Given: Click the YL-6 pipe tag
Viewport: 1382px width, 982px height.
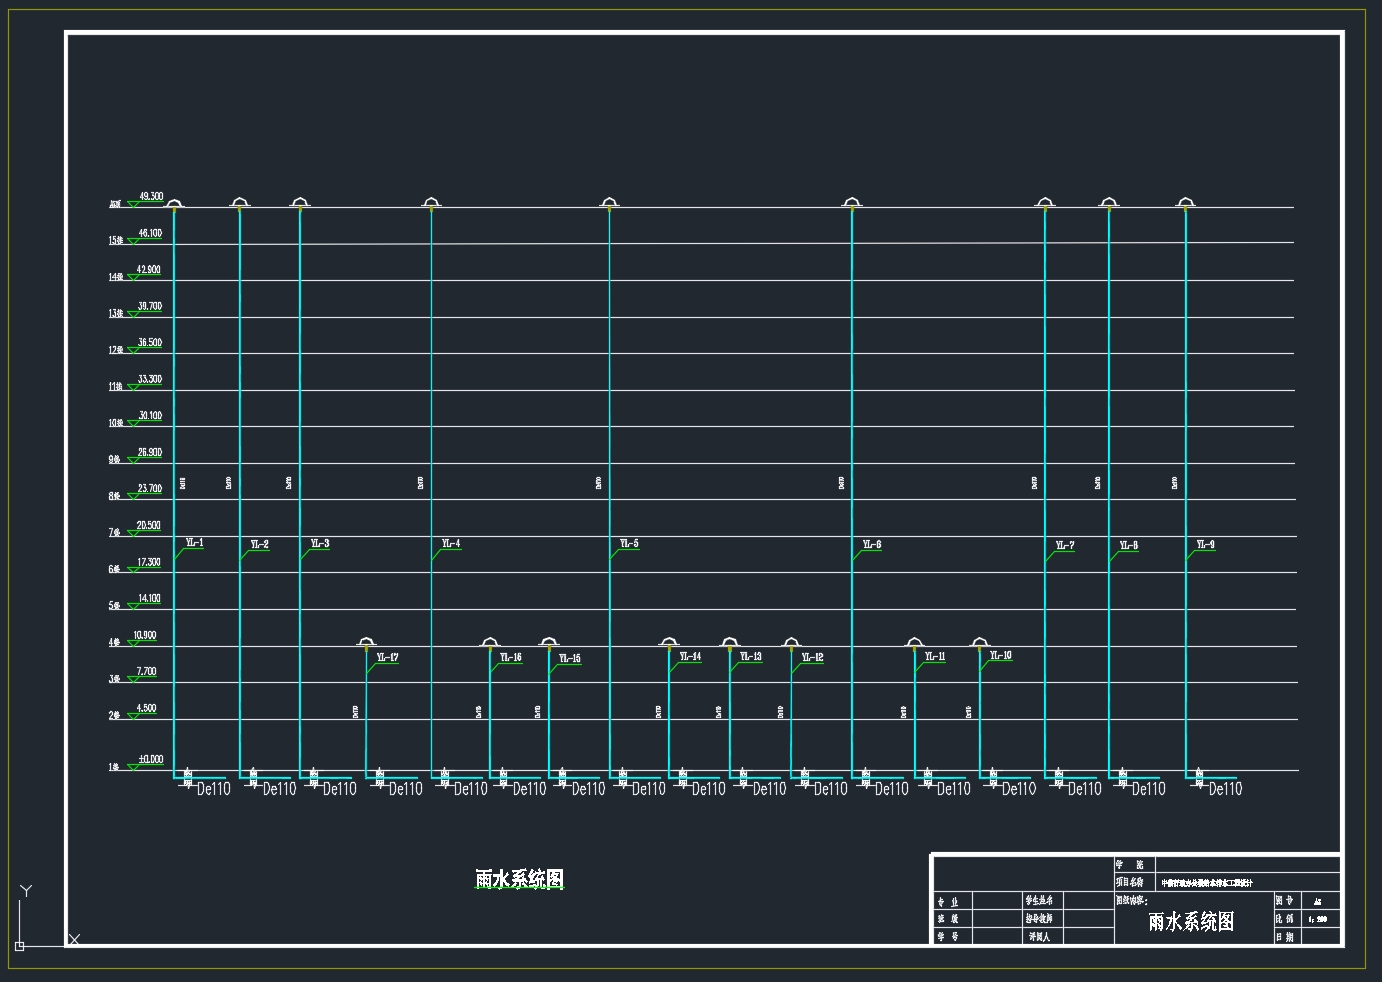Looking at the screenshot, I should [x=872, y=545].
